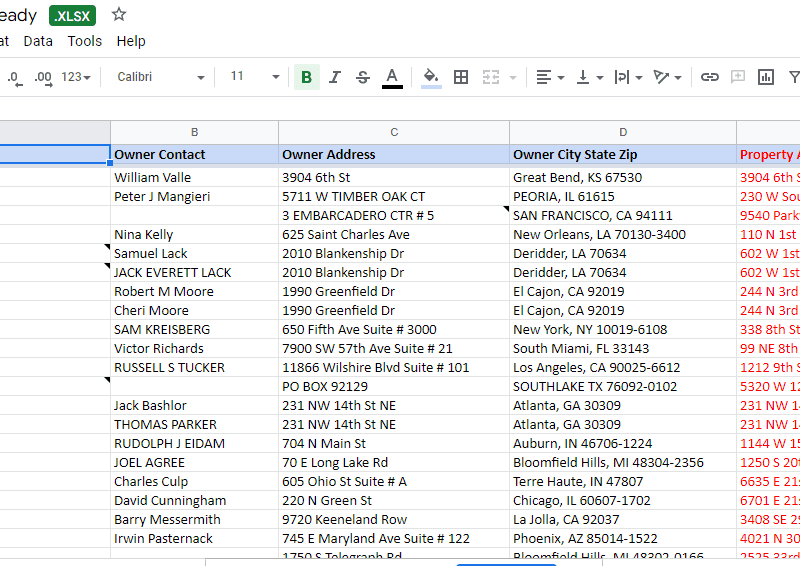800x566 pixels.
Task: Toggle bold formatting
Action: (x=306, y=77)
